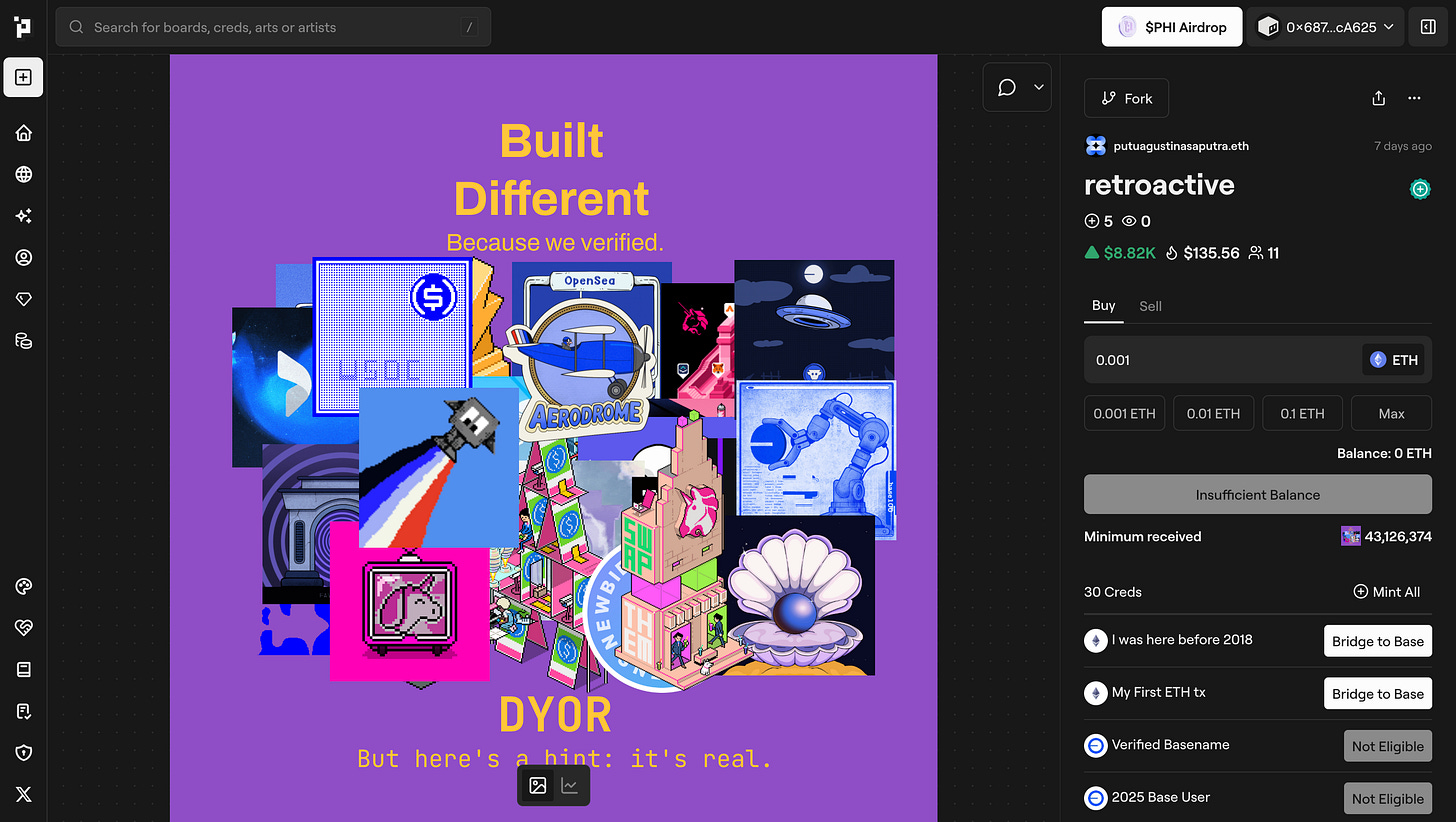The width and height of the screenshot is (1456, 822).
Task: Click the 'retroactive' board title
Action: [1159, 185]
